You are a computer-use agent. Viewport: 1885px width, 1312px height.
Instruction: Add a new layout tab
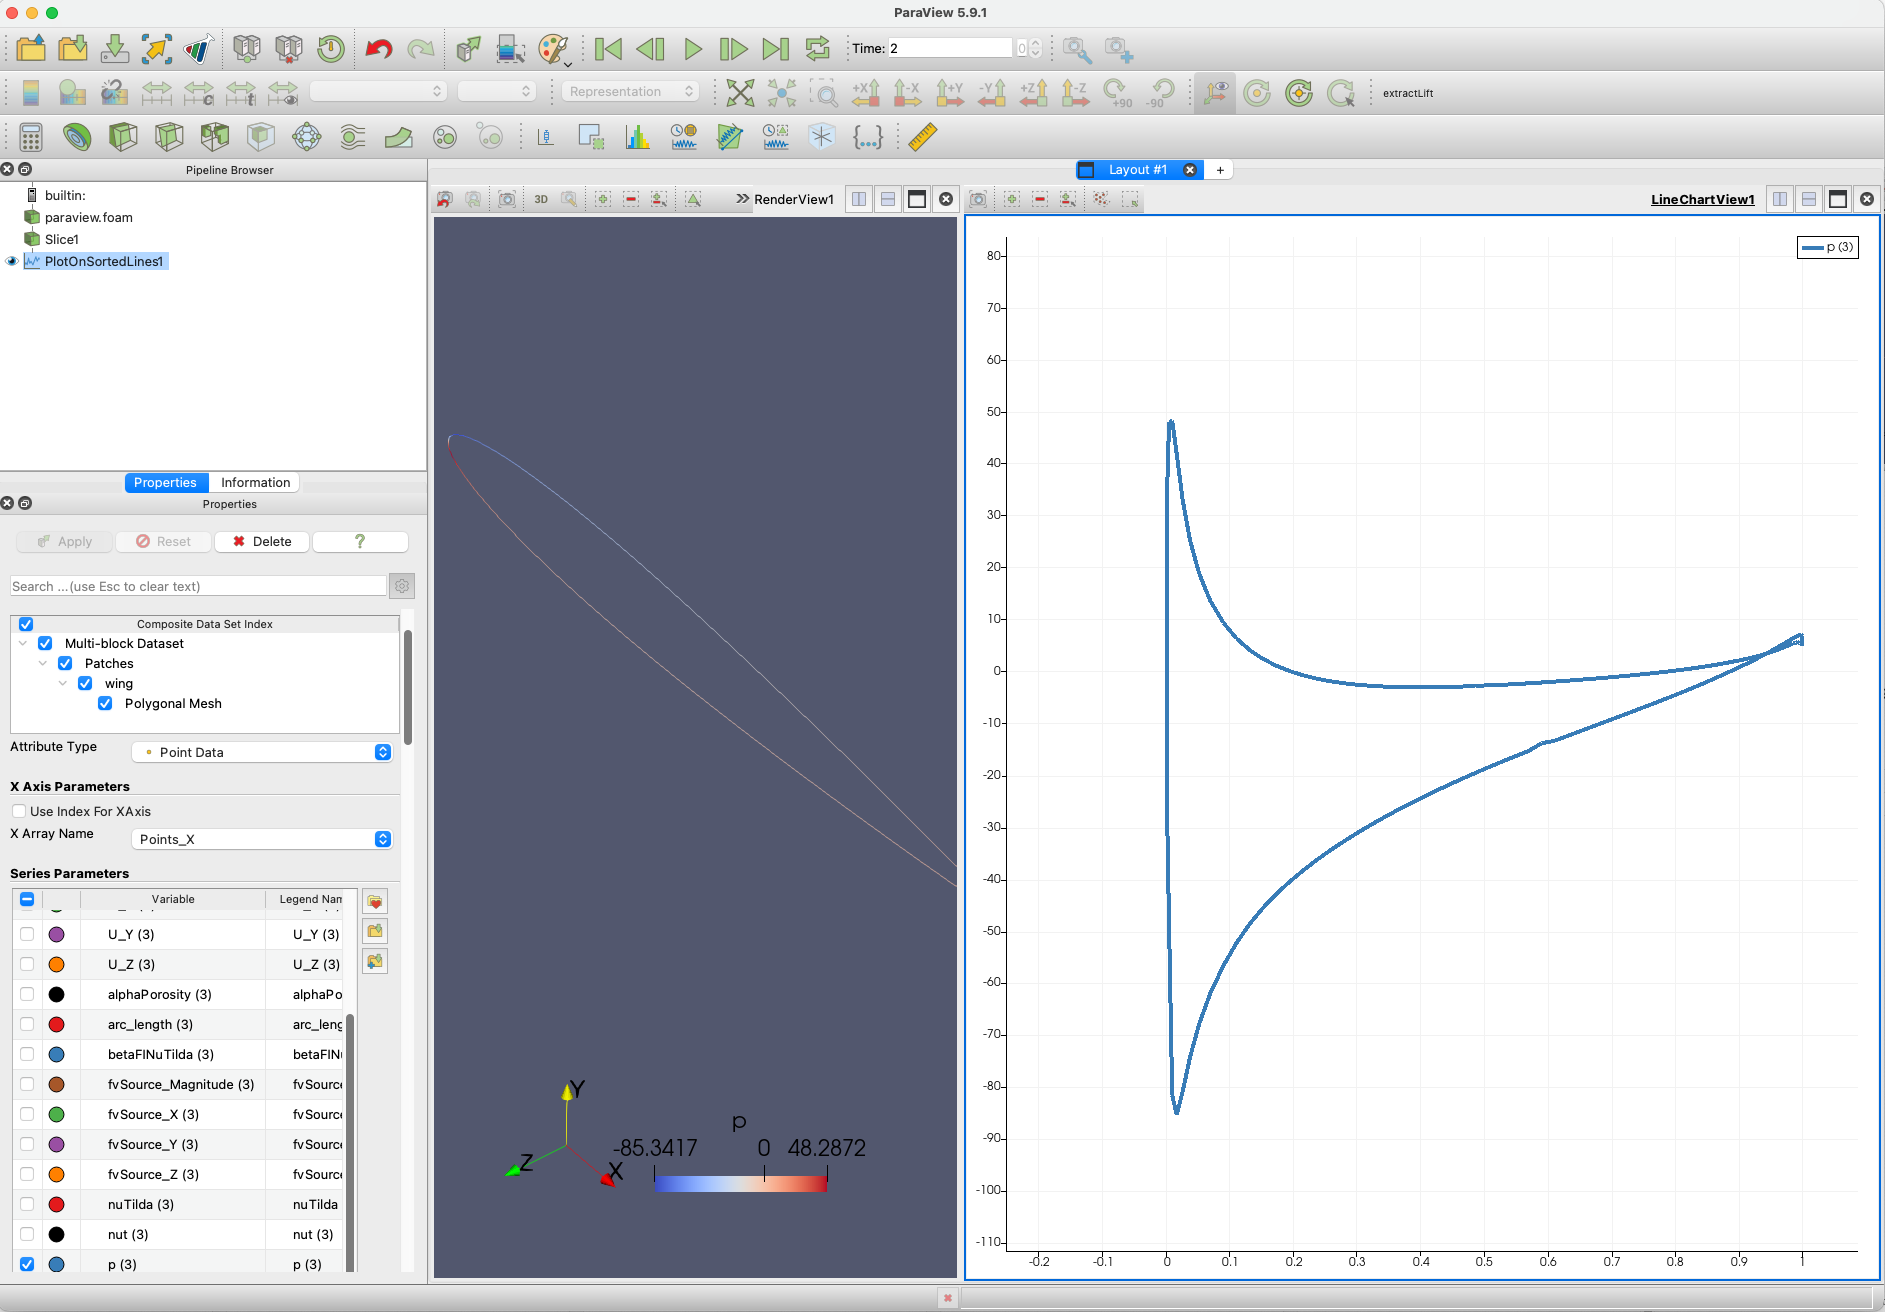(x=1220, y=170)
